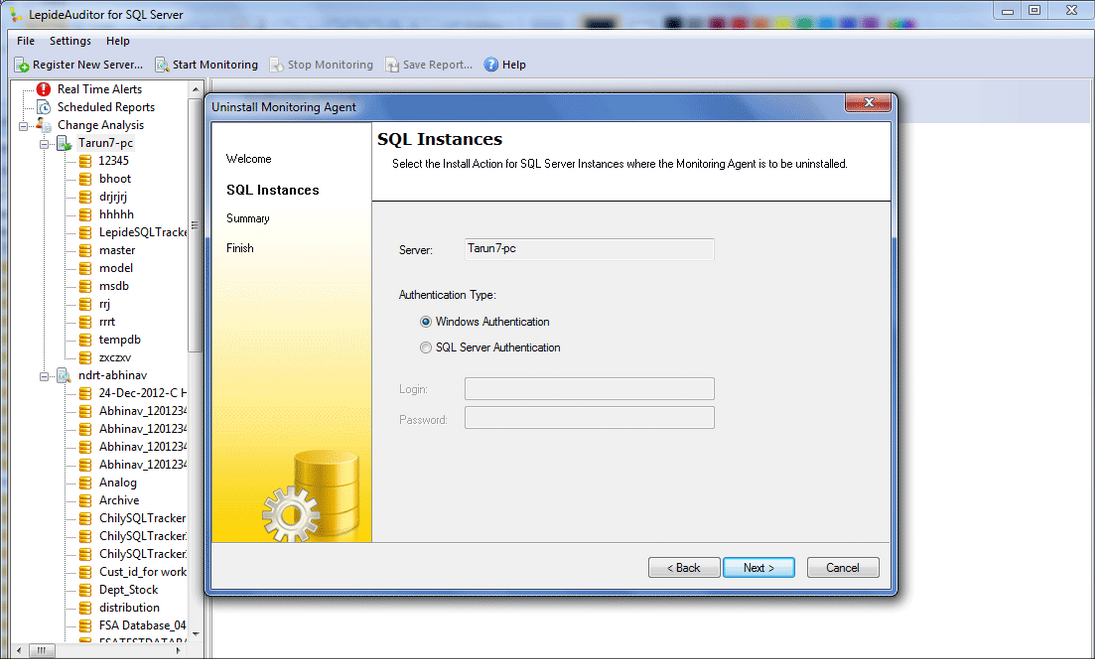Open the Settings menu

[70, 41]
